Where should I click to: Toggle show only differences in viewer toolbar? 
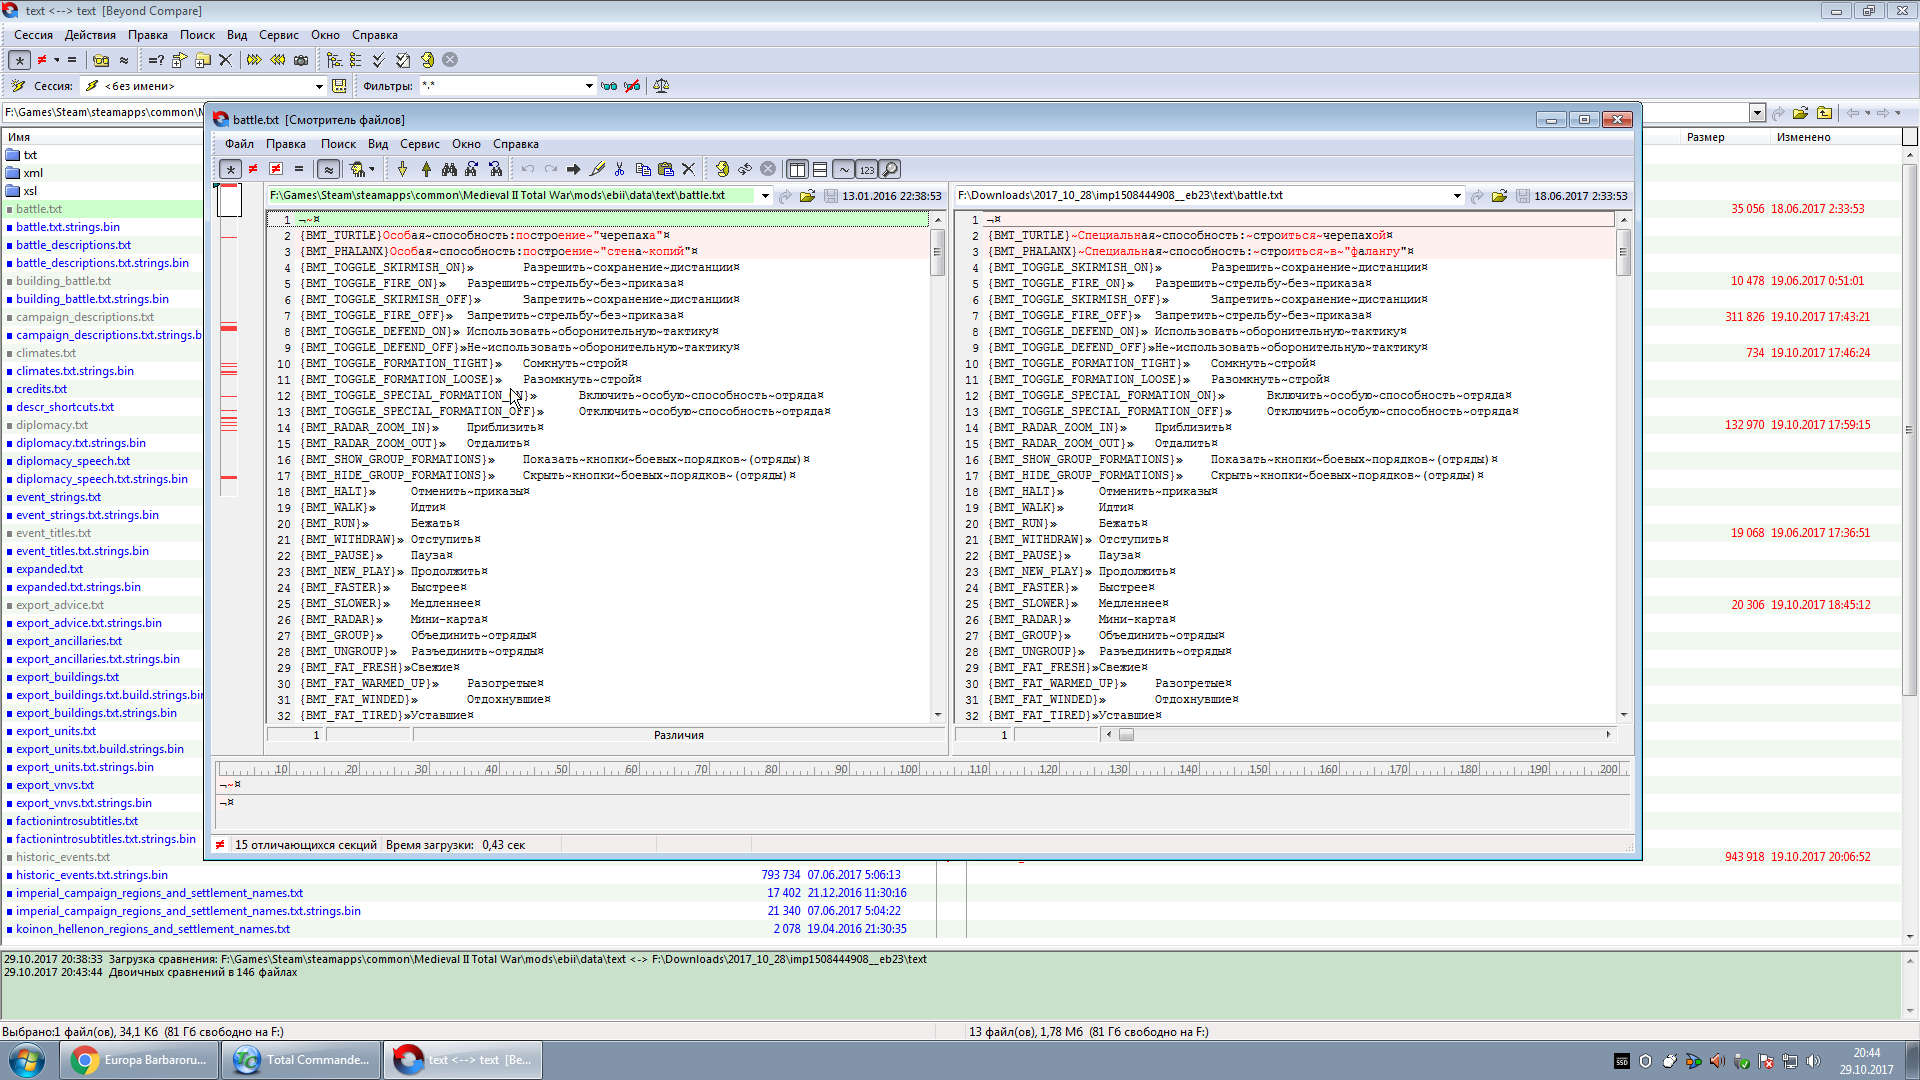(253, 169)
